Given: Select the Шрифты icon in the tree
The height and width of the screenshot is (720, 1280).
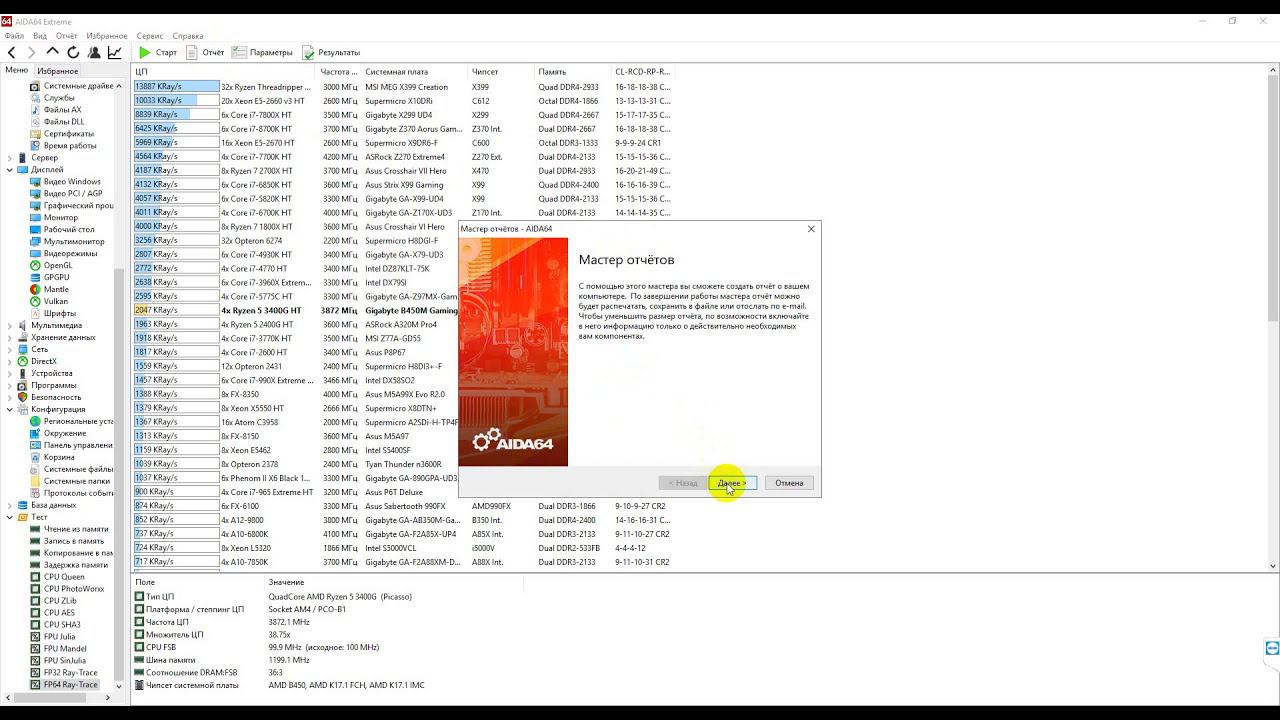Looking at the screenshot, I should (35, 313).
